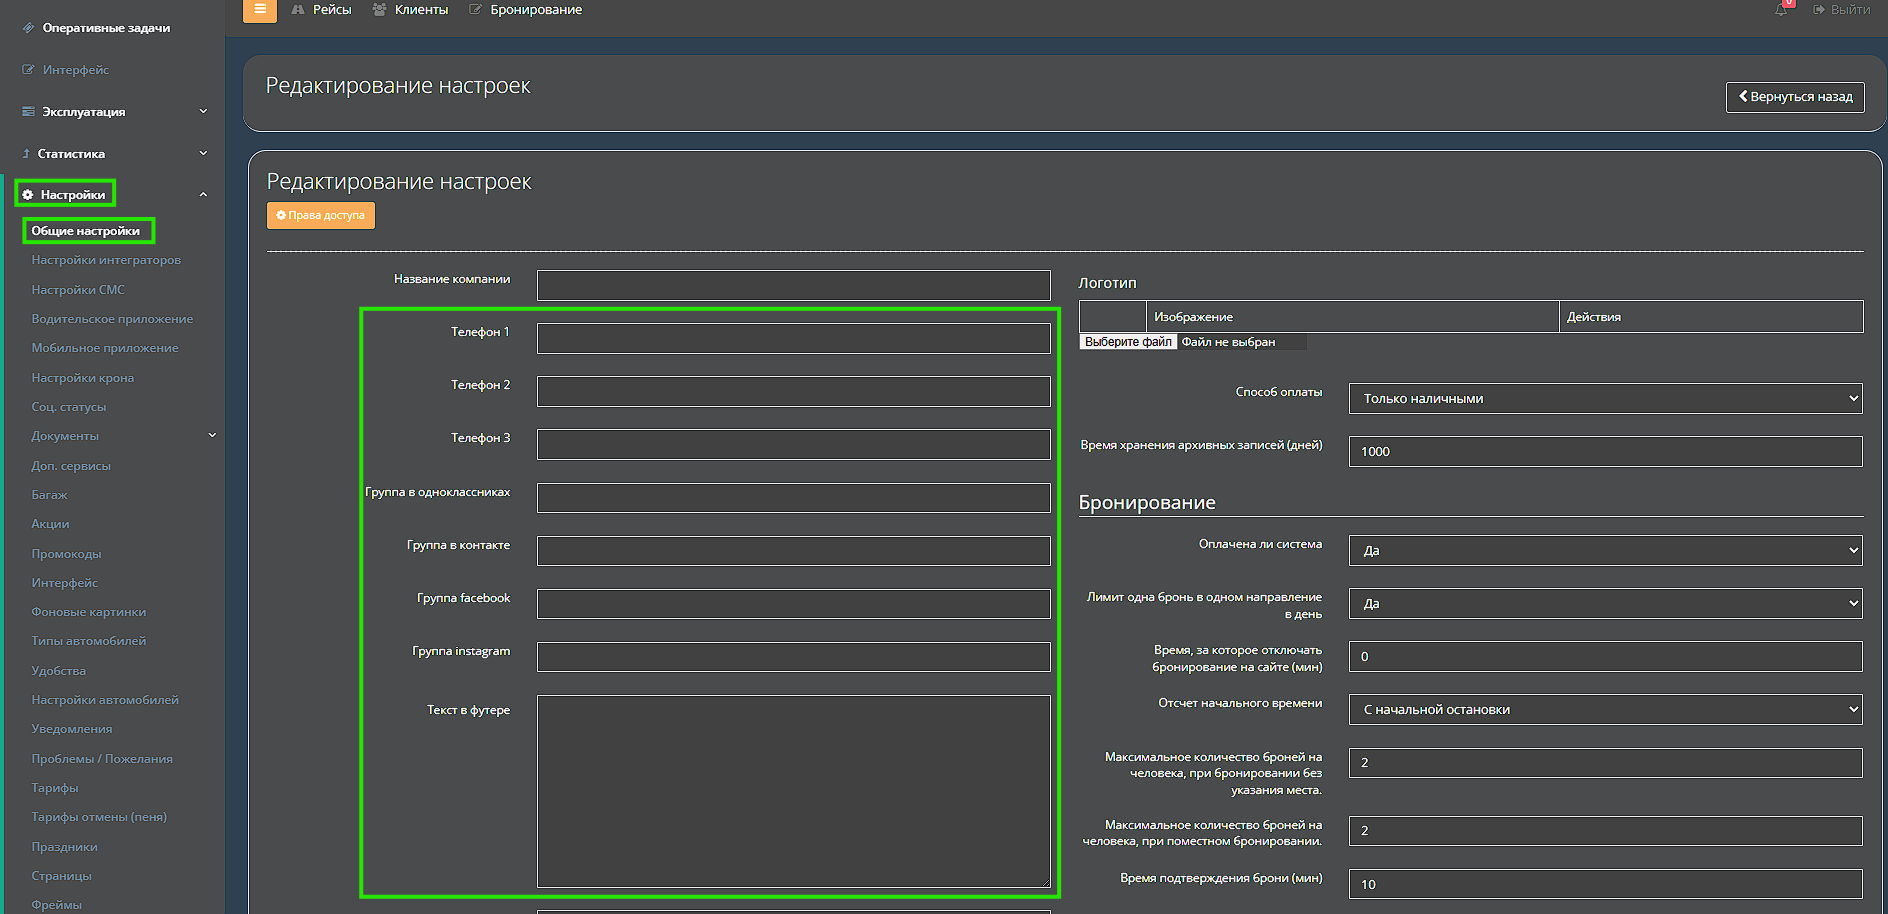This screenshot has width=1888, height=914.
Task: Focus the Название компании input field
Action: click(793, 285)
